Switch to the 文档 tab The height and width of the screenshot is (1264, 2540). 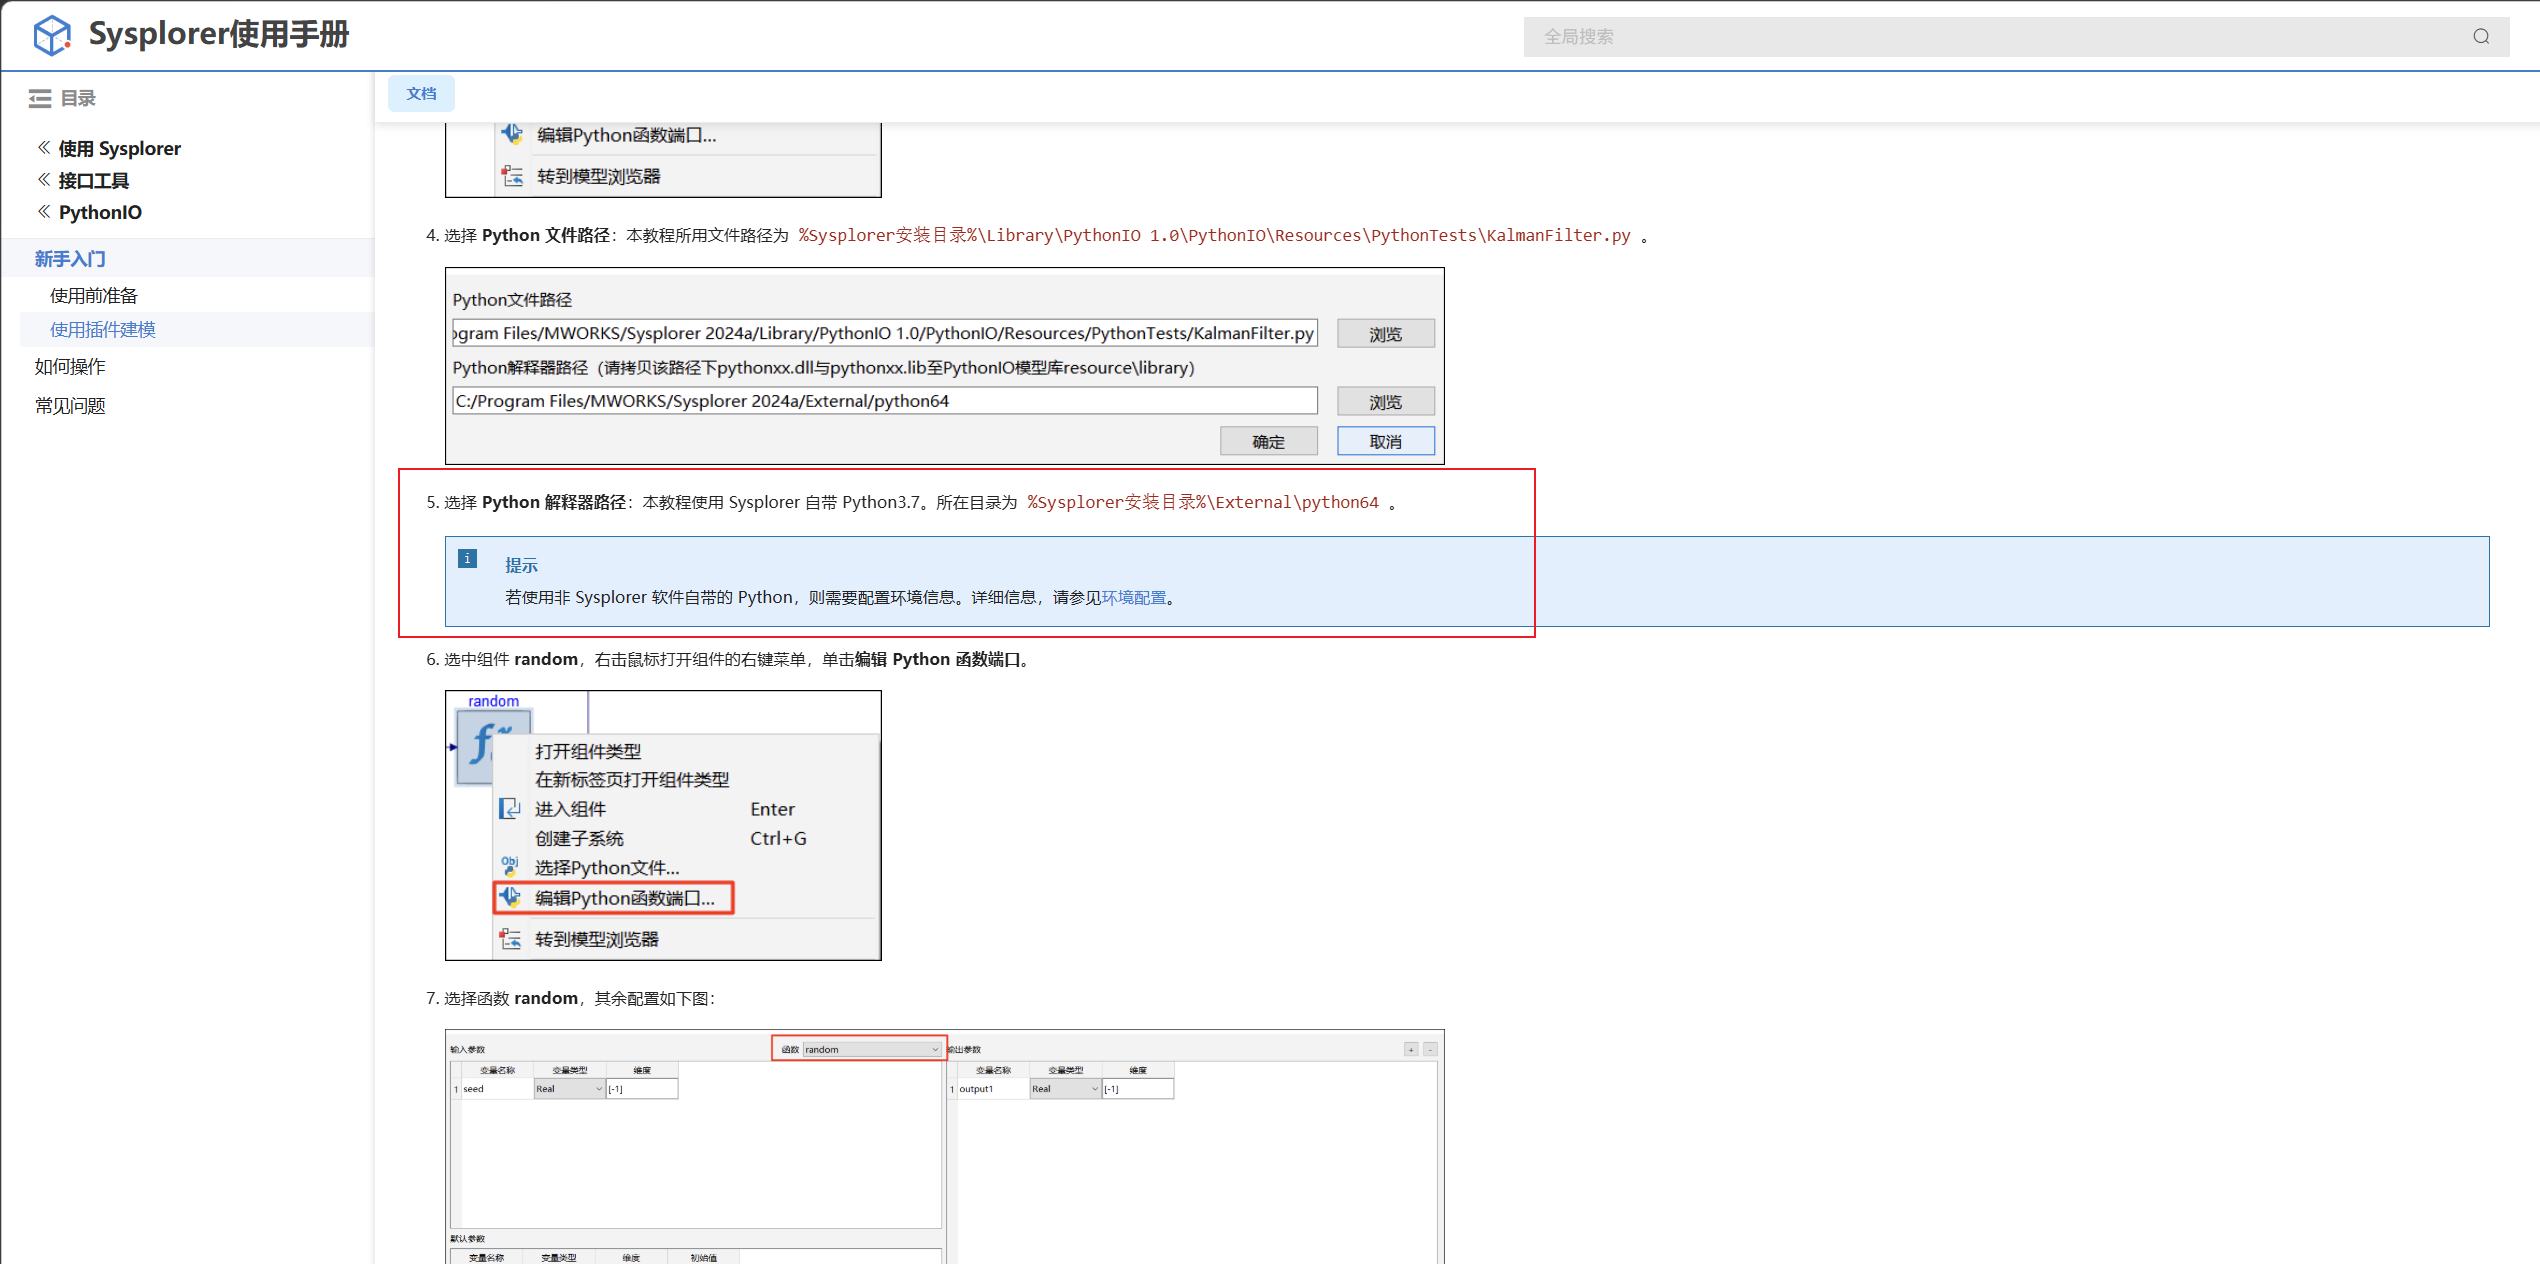tap(421, 93)
